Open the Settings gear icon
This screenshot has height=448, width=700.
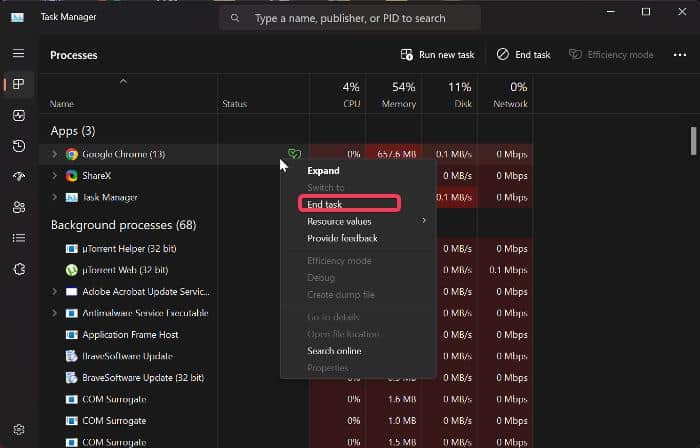click(18, 429)
